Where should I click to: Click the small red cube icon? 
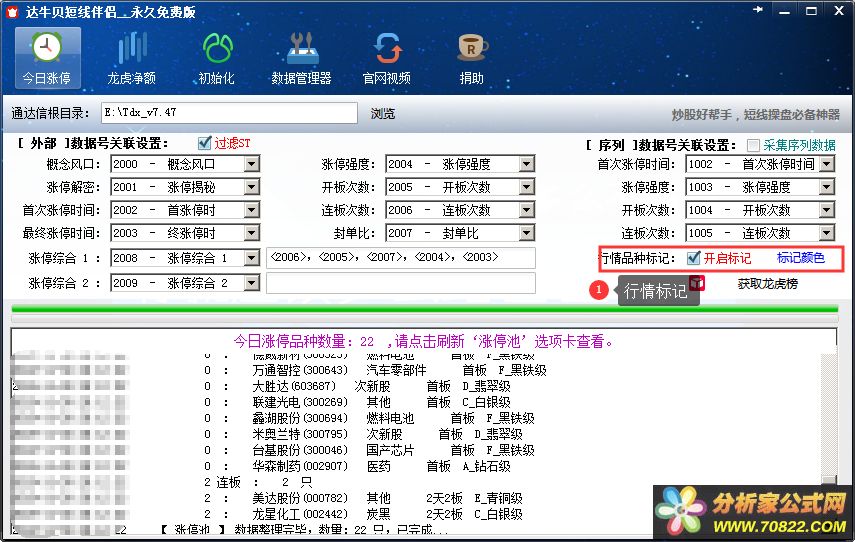697,282
